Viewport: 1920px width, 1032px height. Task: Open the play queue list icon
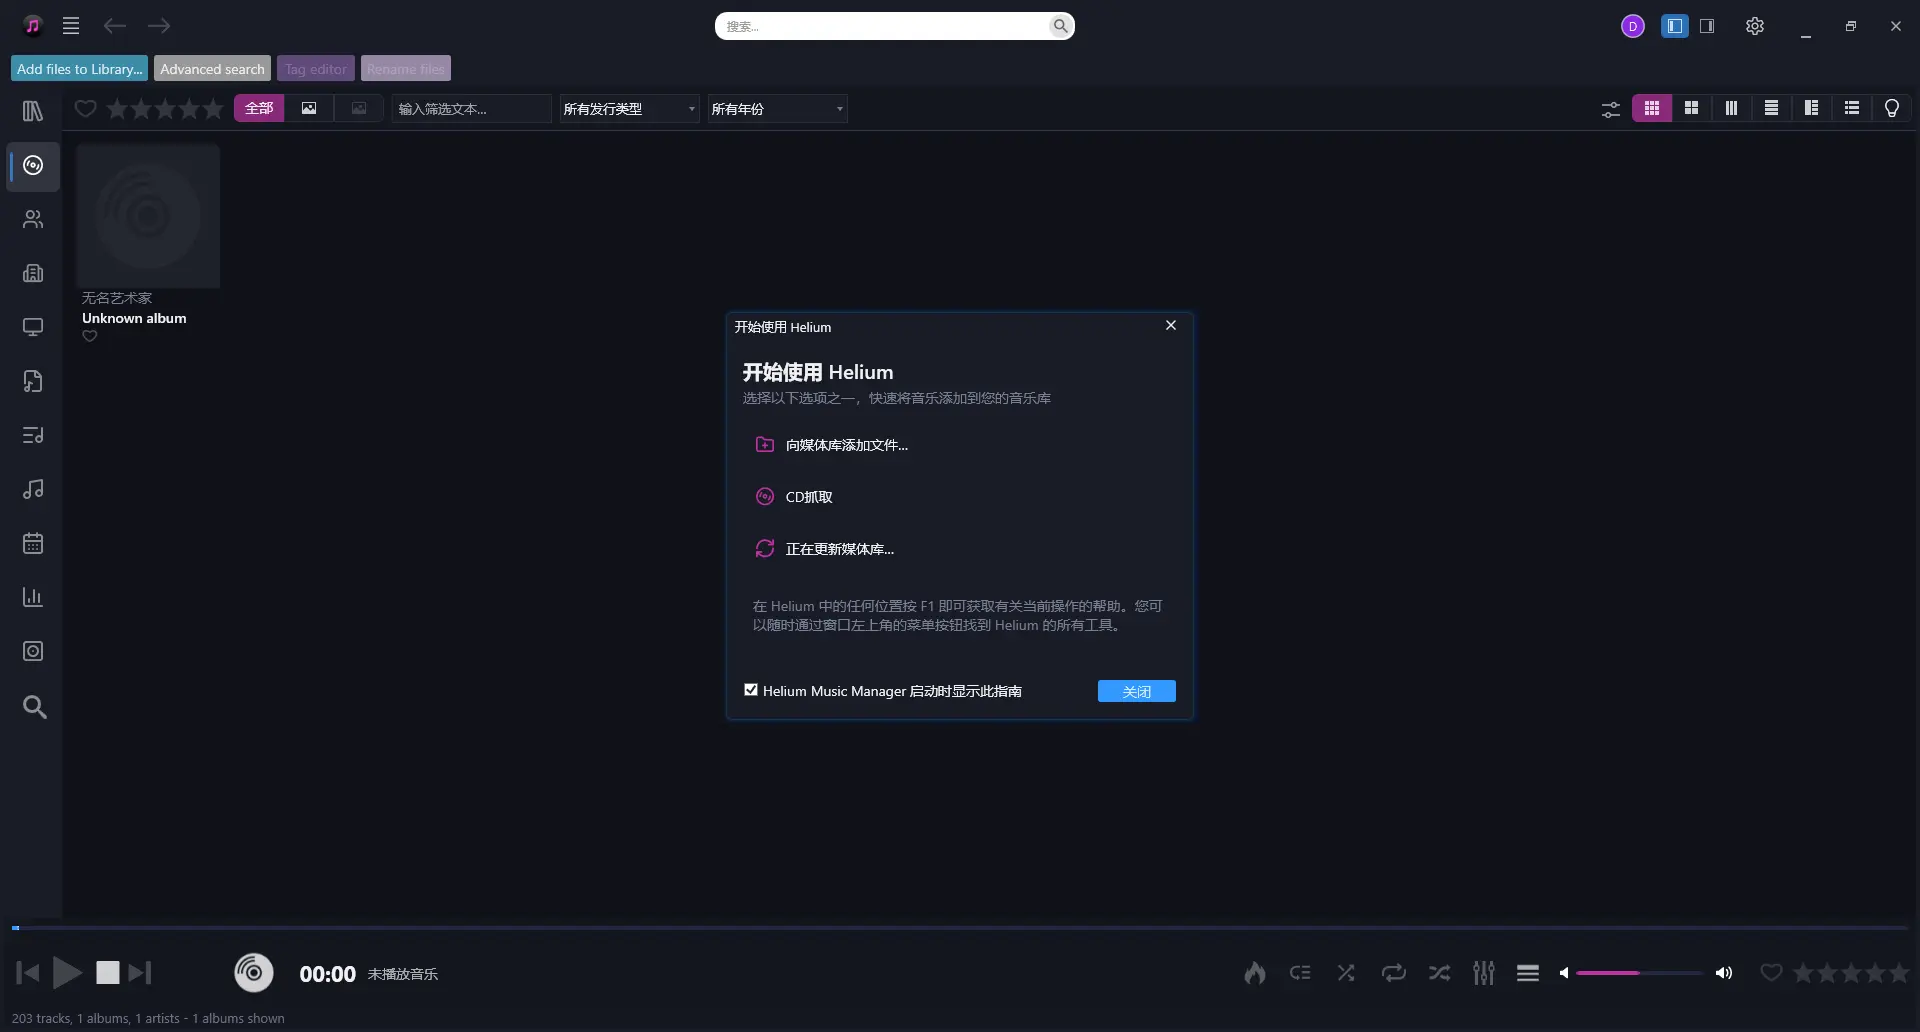(1528, 973)
